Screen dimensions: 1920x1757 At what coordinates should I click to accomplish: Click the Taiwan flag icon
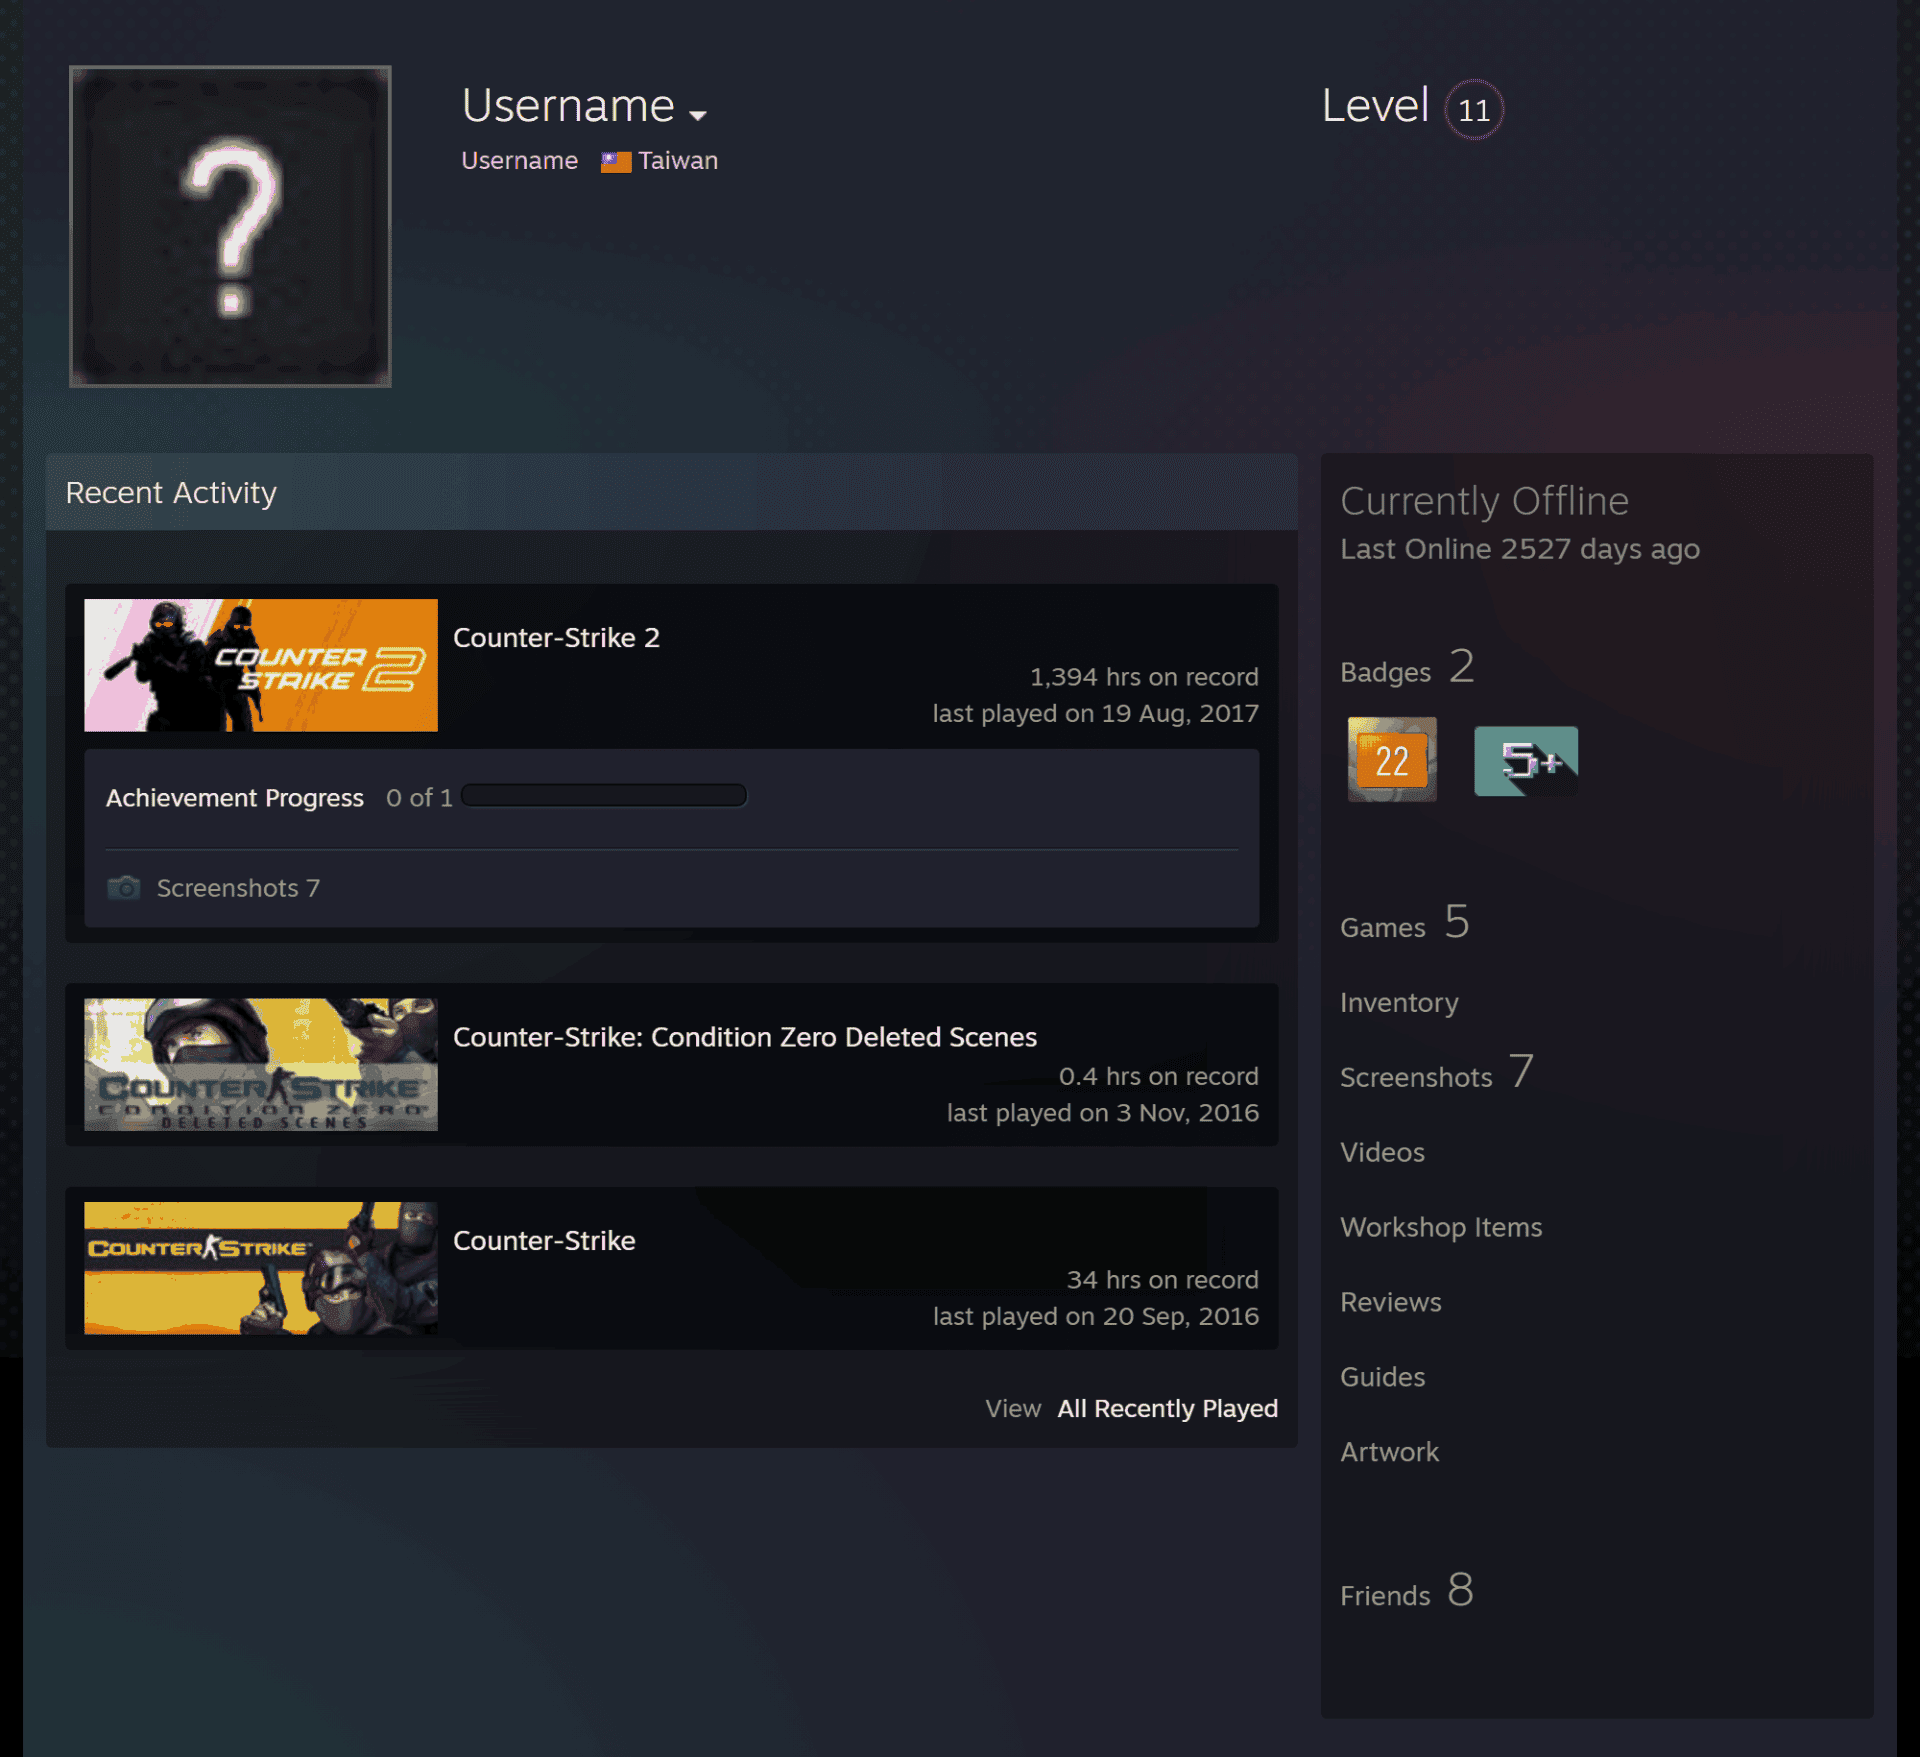615,161
